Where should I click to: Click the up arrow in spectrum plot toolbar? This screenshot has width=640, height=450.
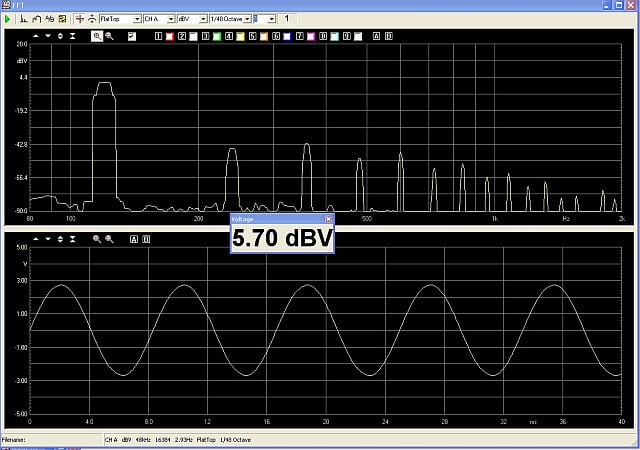[x=35, y=36]
